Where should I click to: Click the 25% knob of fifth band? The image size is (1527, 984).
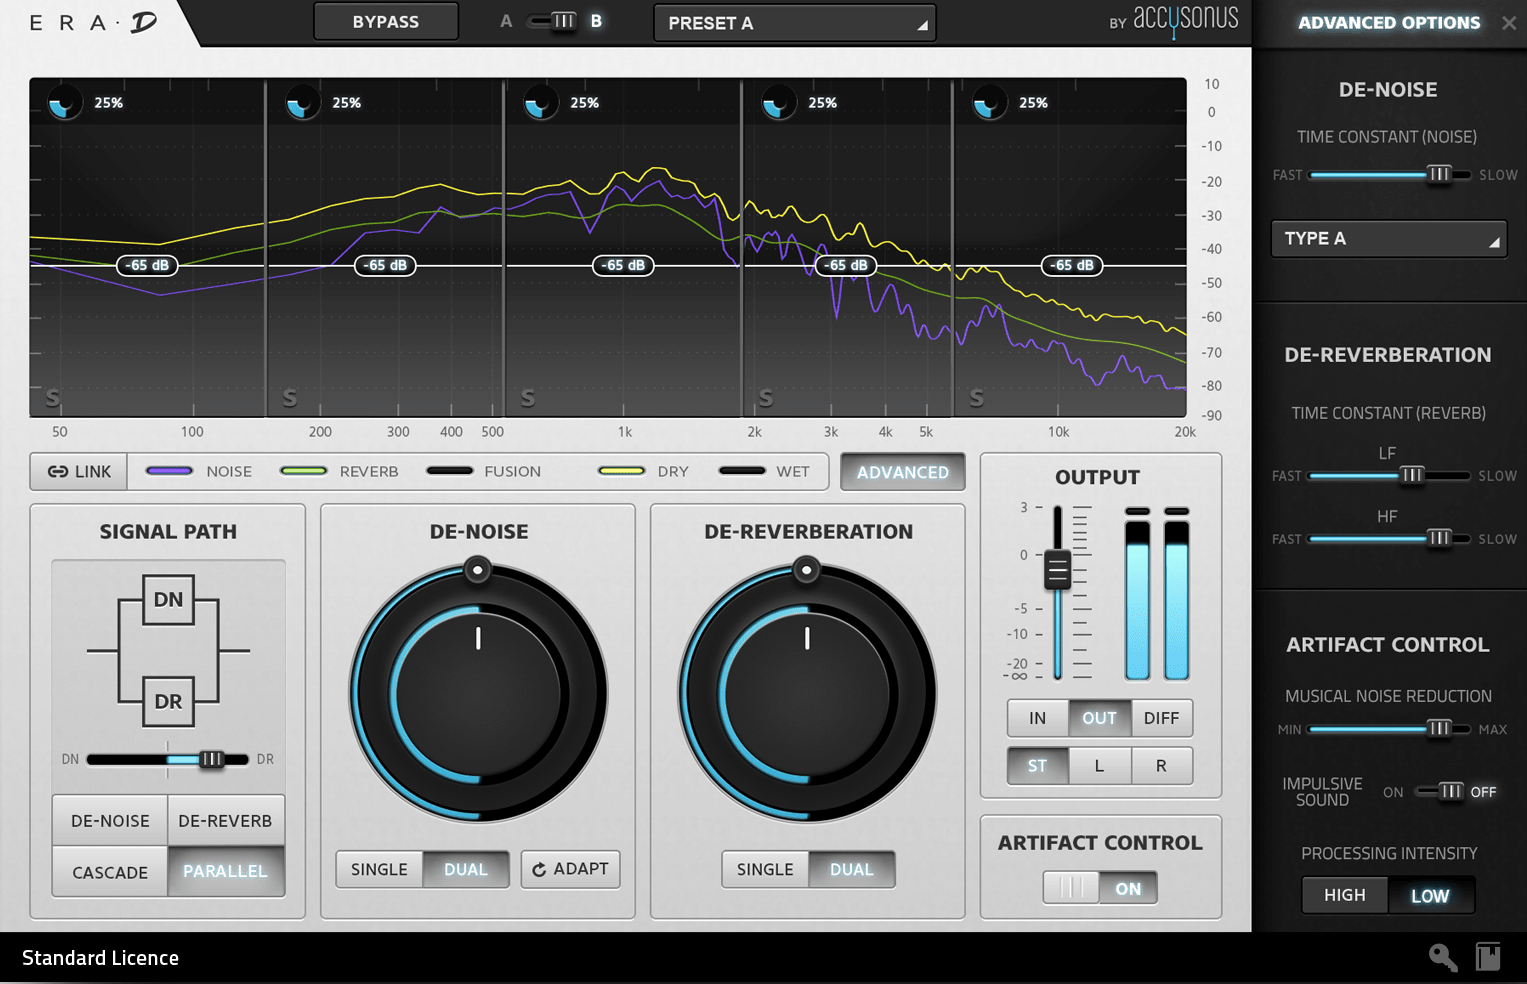989,103
